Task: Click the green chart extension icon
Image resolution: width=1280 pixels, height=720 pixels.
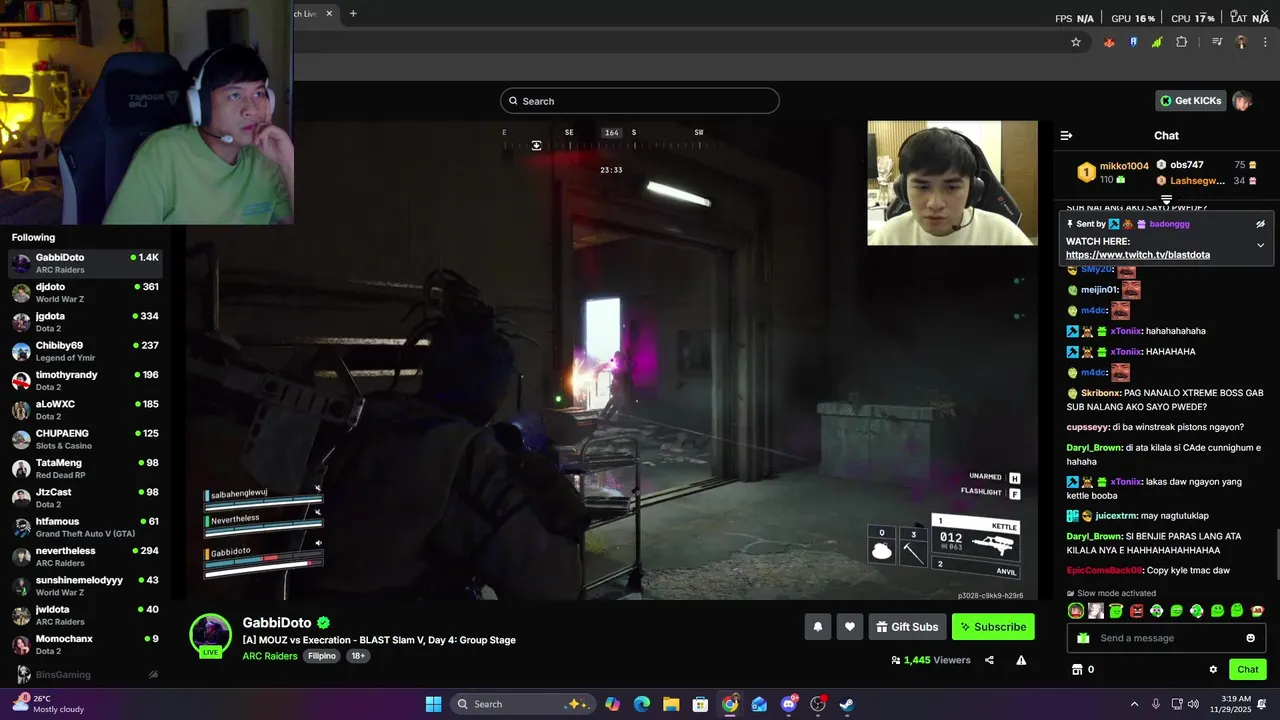Action: (1157, 42)
